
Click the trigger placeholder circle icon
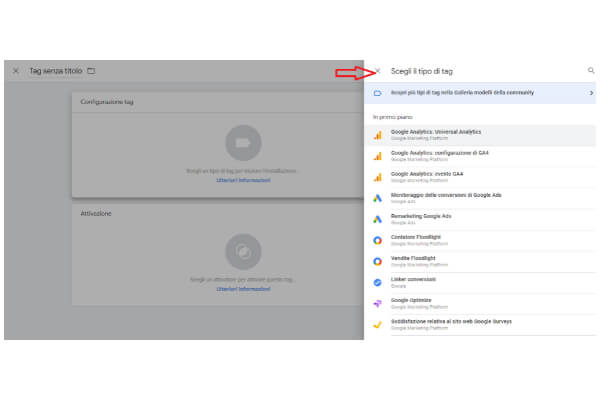pos(243,252)
